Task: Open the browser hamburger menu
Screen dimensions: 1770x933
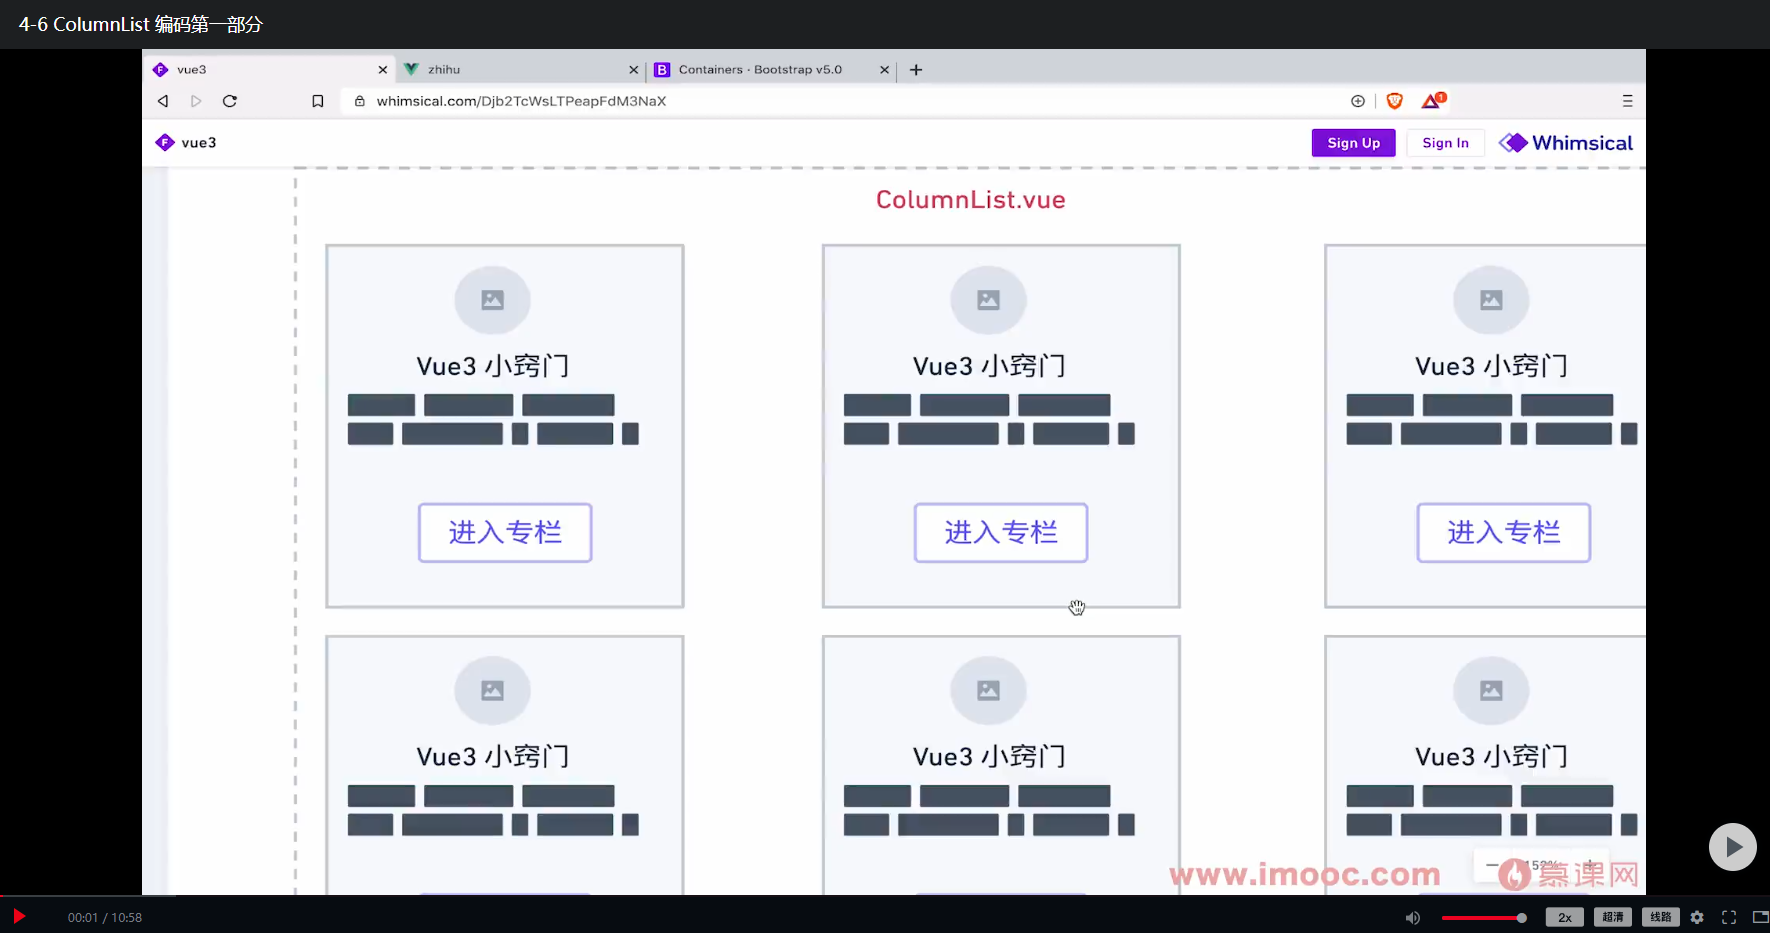Action: (x=1627, y=101)
